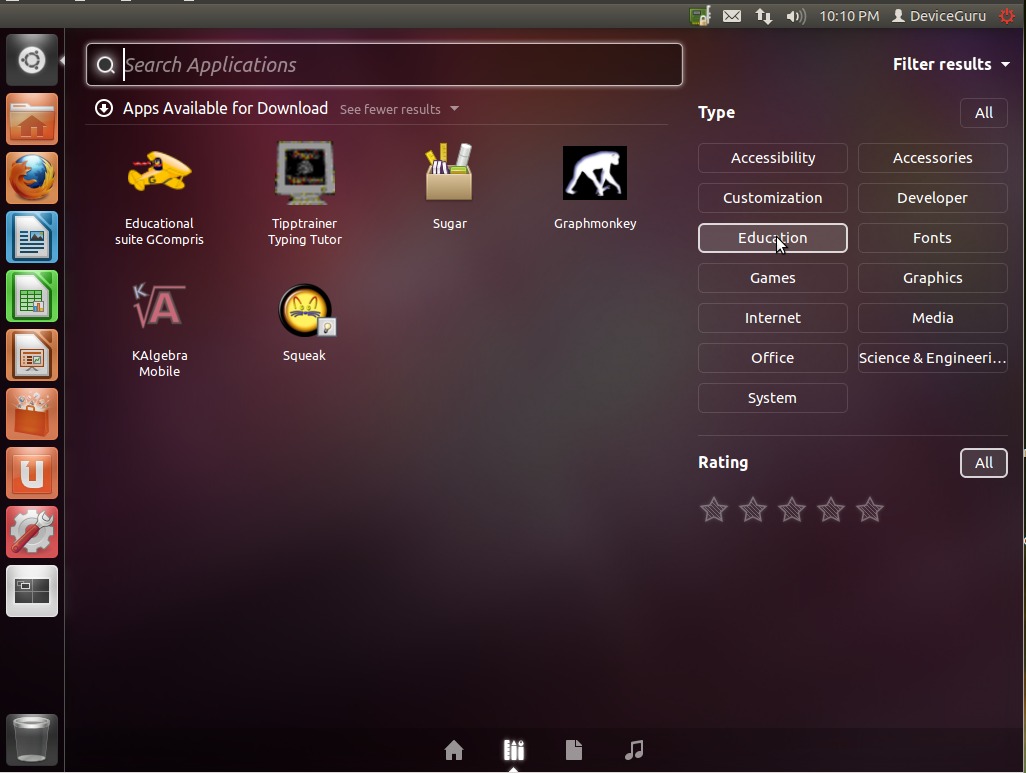Open the network indicator in top panel
The image size is (1026, 773).
tap(764, 16)
